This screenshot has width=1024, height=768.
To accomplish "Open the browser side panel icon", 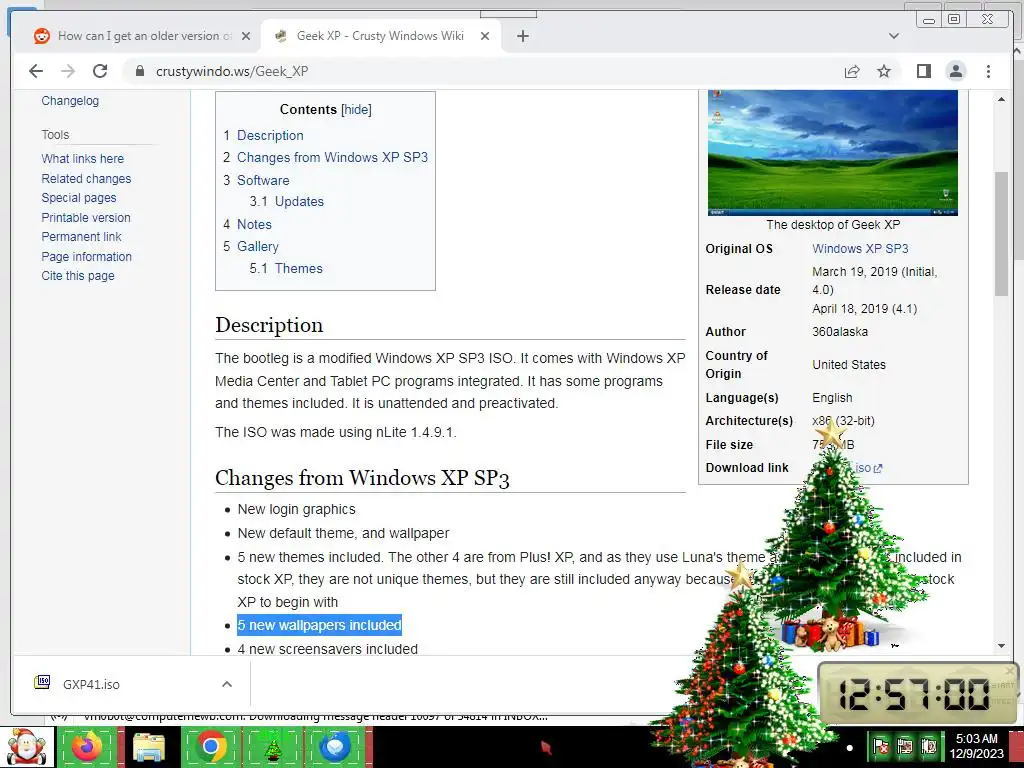I will click(x=923, y=71).
